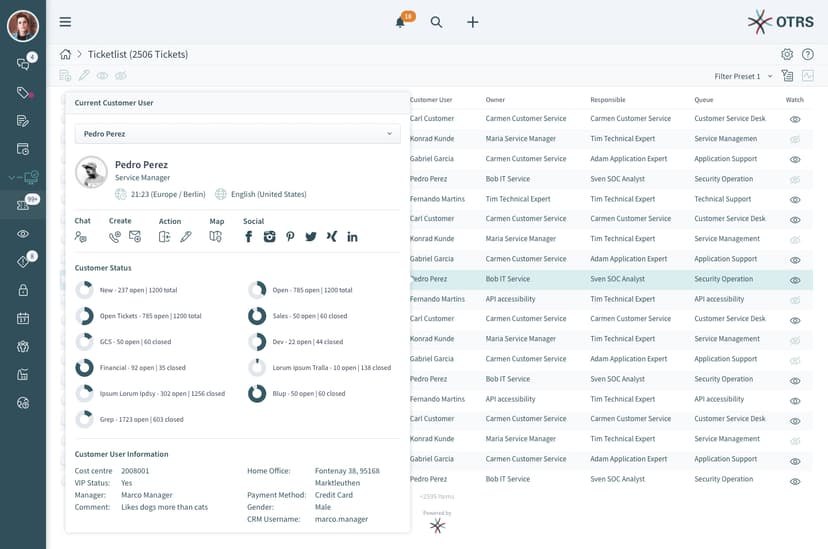Open the map icon for customer

215,237
